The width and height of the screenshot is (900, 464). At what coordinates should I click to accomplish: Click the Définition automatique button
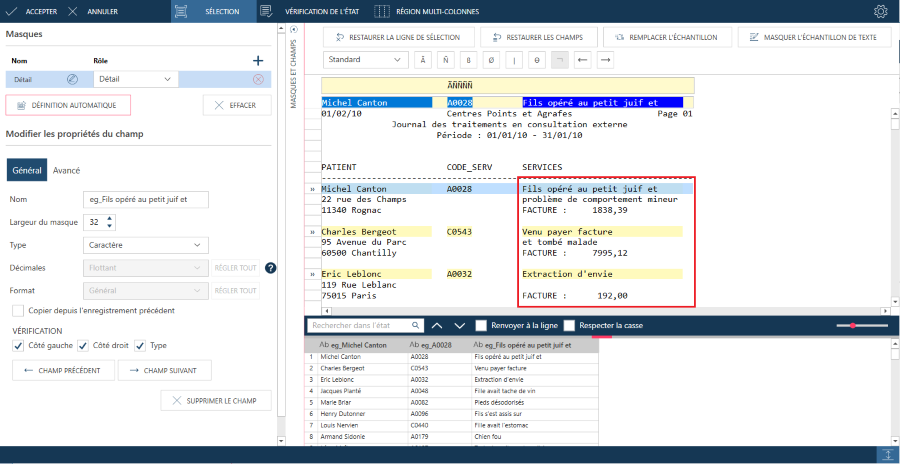point(68,104)
